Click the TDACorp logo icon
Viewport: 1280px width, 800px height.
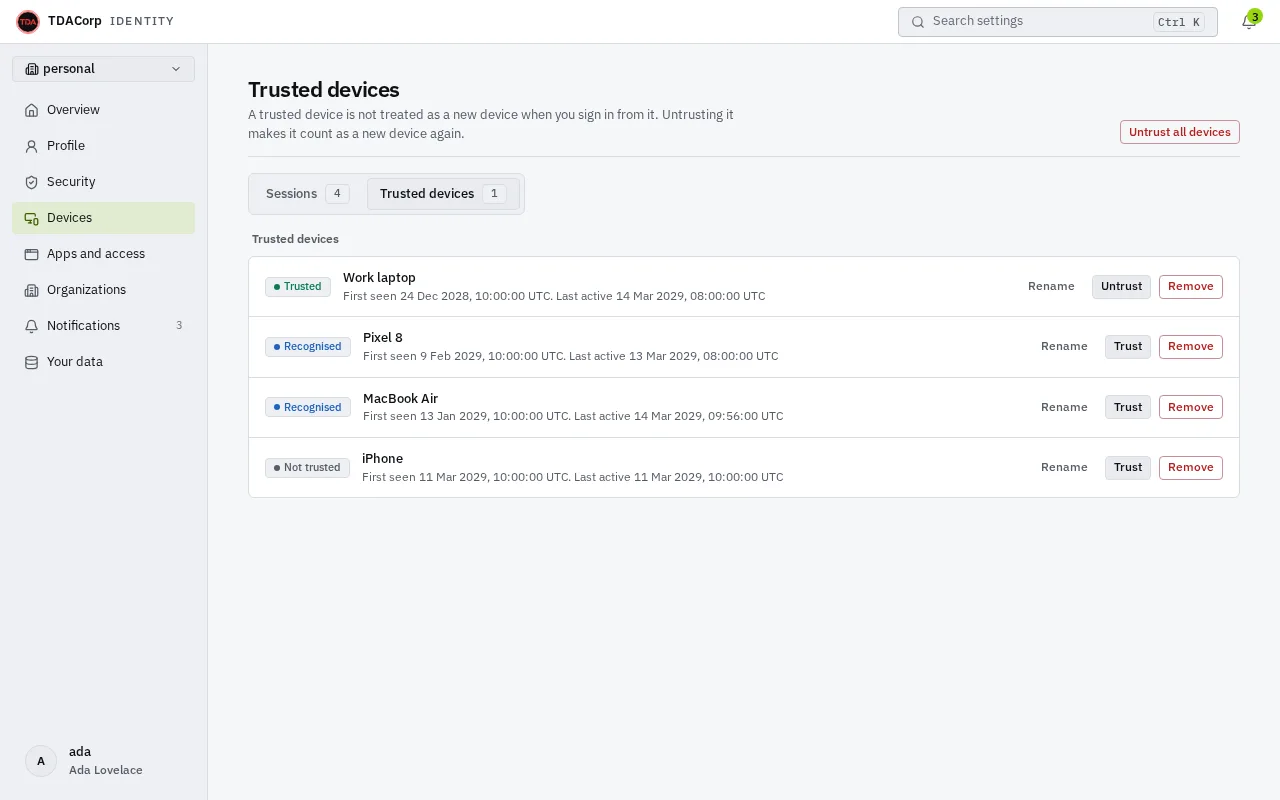pyautogui.click(x=28, y=21)
